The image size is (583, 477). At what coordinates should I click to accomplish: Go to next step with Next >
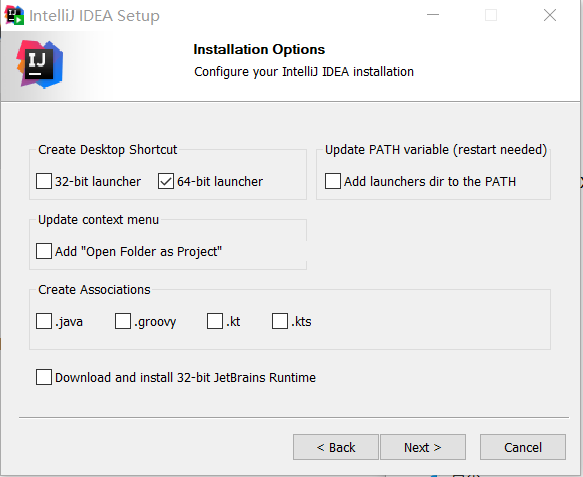[x=423, y=447]
